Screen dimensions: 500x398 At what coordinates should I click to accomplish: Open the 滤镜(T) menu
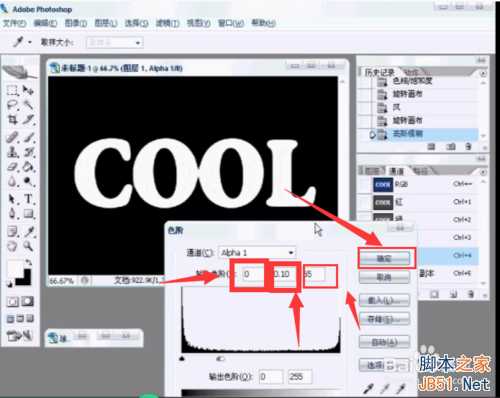tap(167, 23)
